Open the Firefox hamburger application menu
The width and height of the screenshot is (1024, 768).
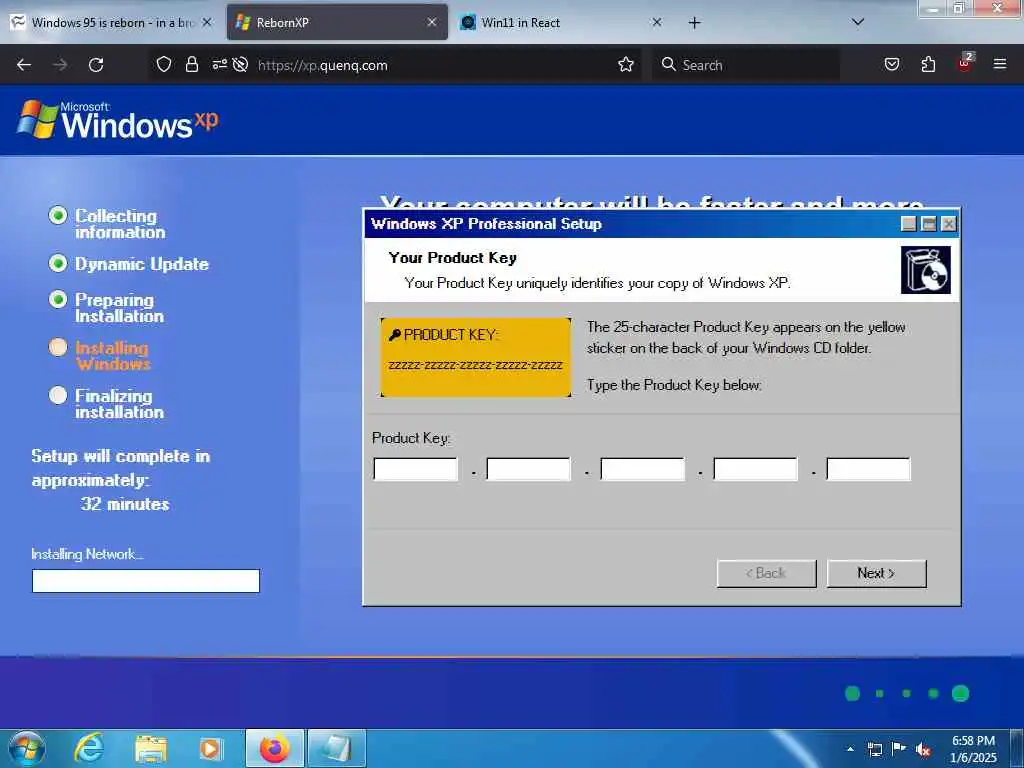[1000, 64]
